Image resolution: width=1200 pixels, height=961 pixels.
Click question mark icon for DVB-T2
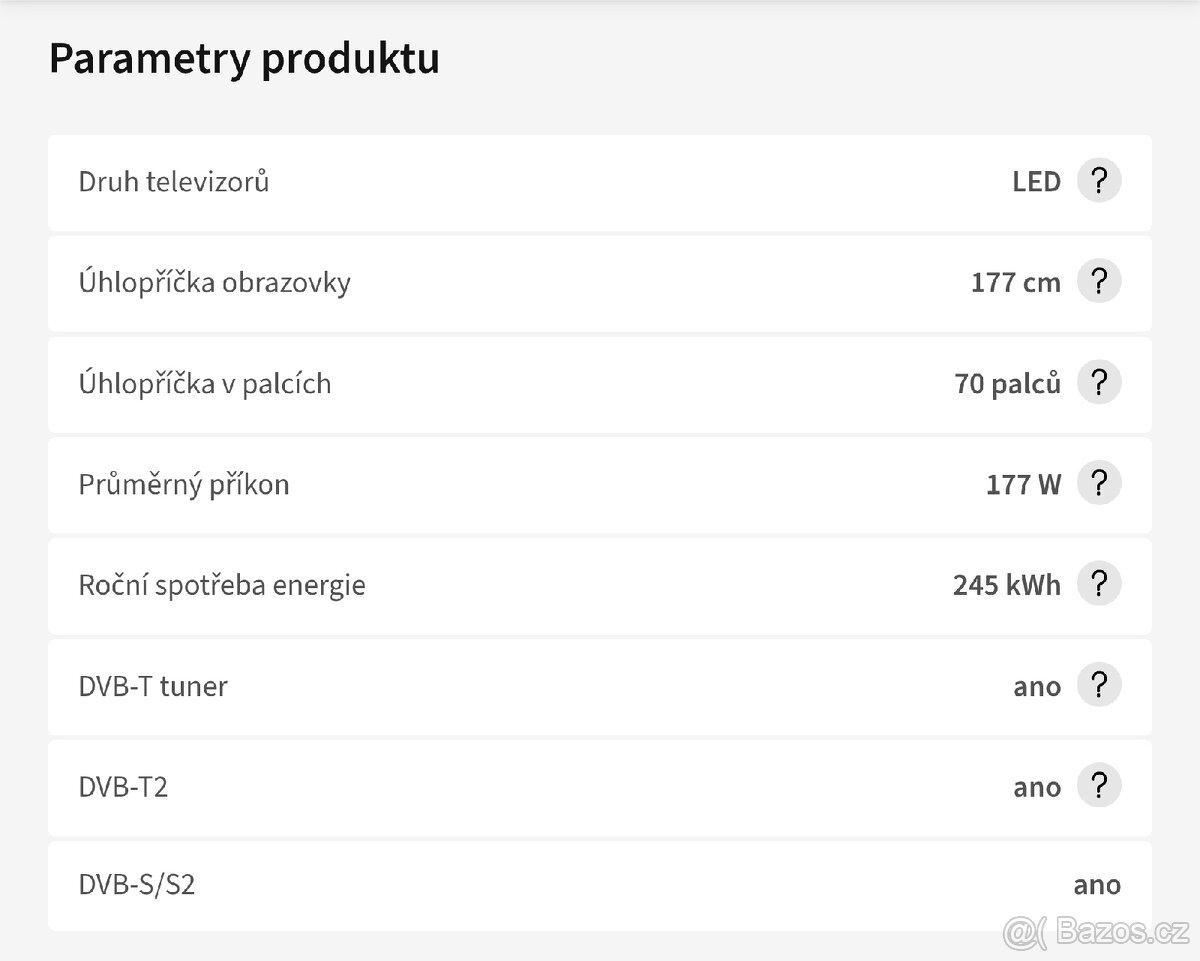coord(1098,786)
